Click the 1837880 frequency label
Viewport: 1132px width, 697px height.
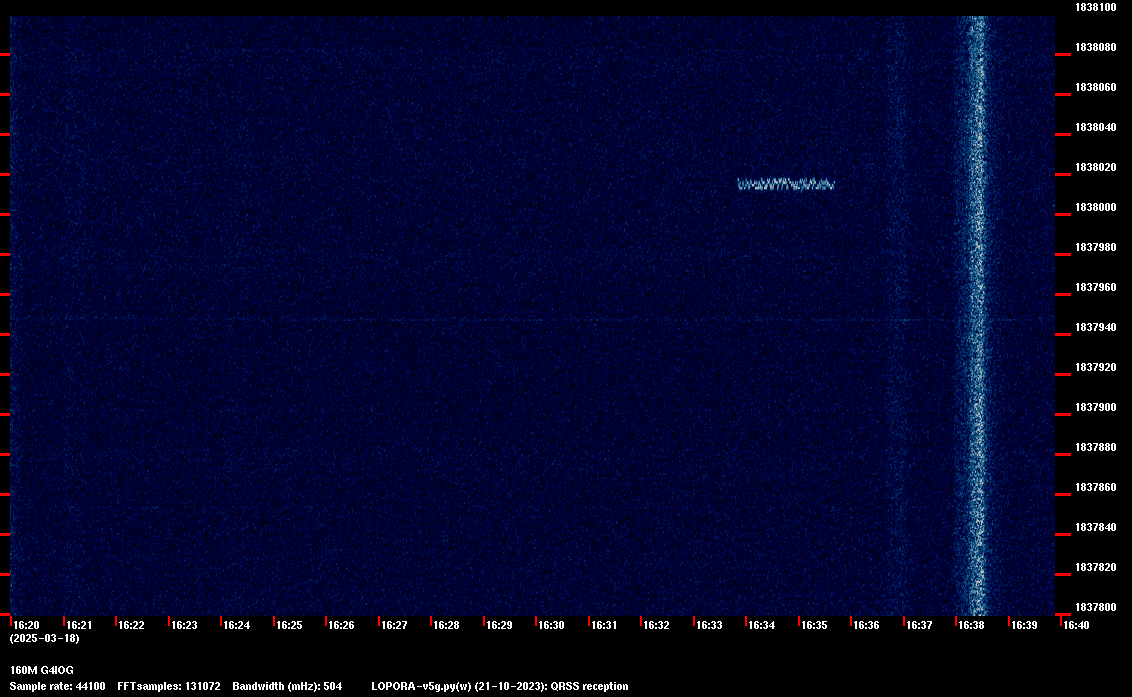[1096, 447]
